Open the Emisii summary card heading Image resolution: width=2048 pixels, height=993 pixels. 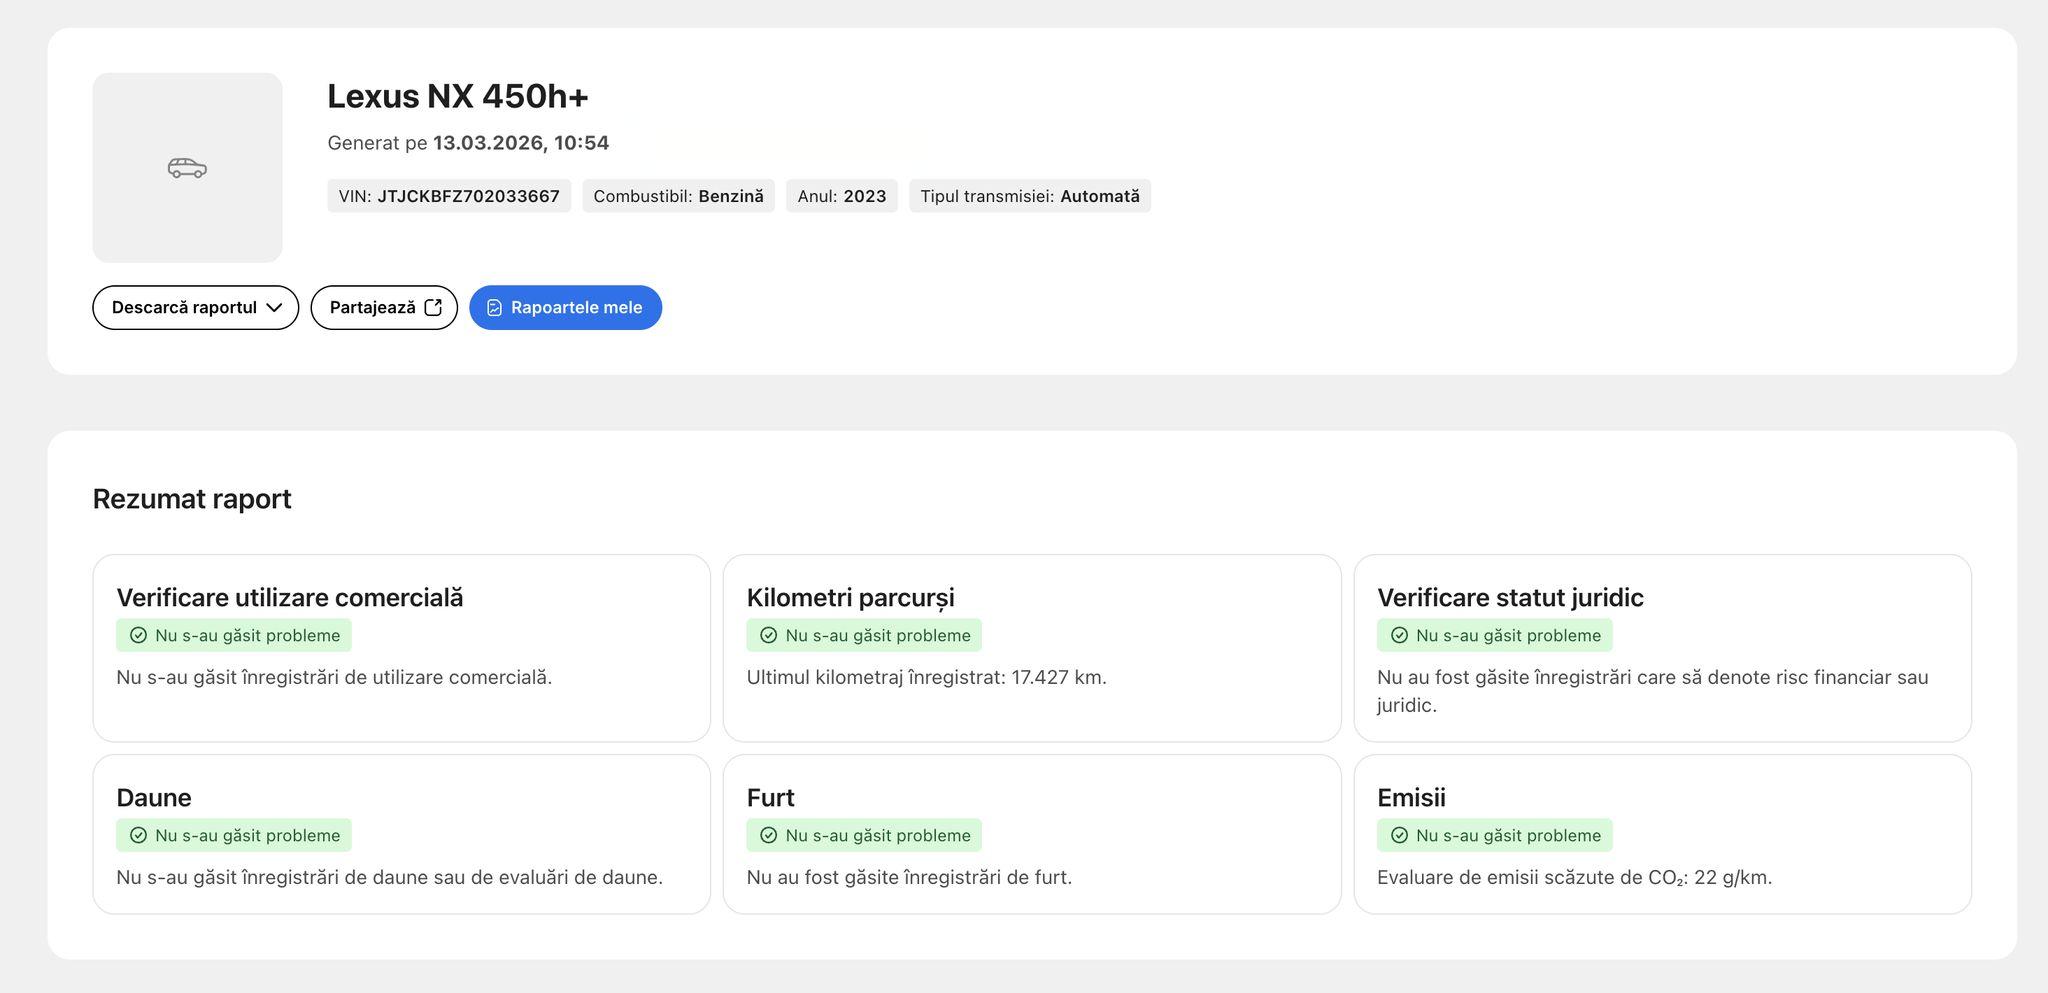[1410, 798]
